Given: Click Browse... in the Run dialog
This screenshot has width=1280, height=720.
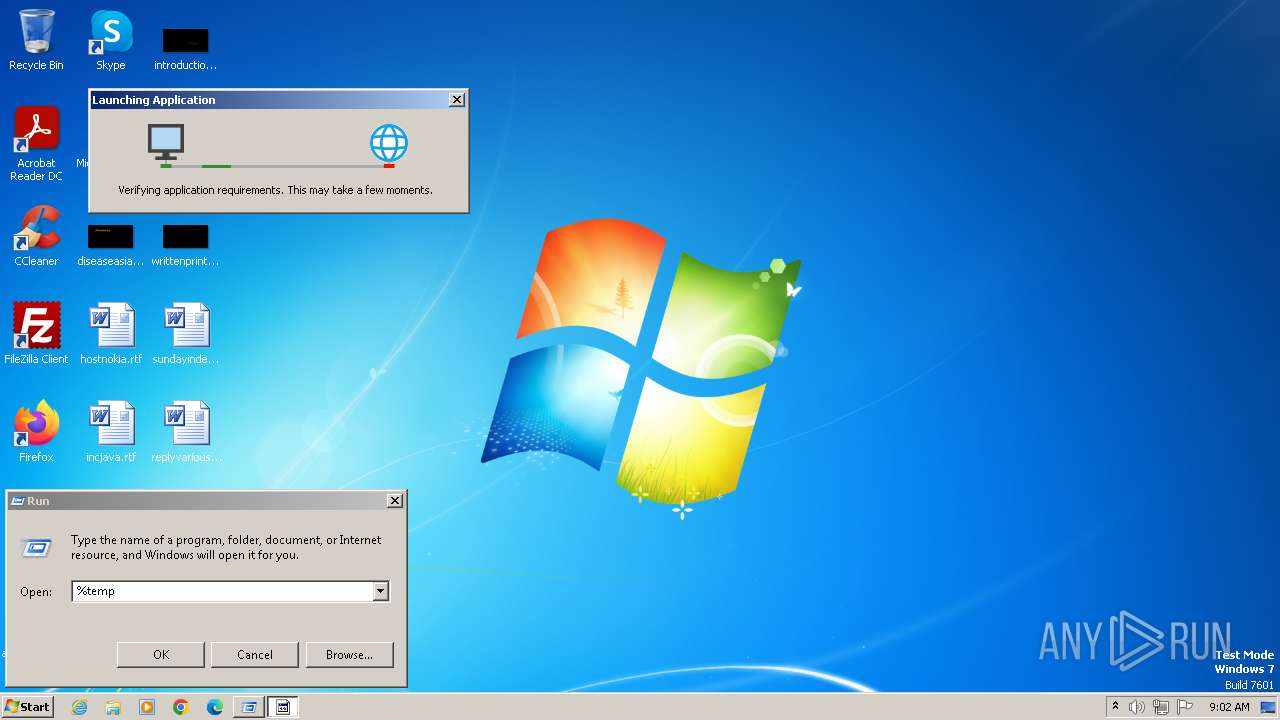Looking at the screenshot, I should click(349, 655).
